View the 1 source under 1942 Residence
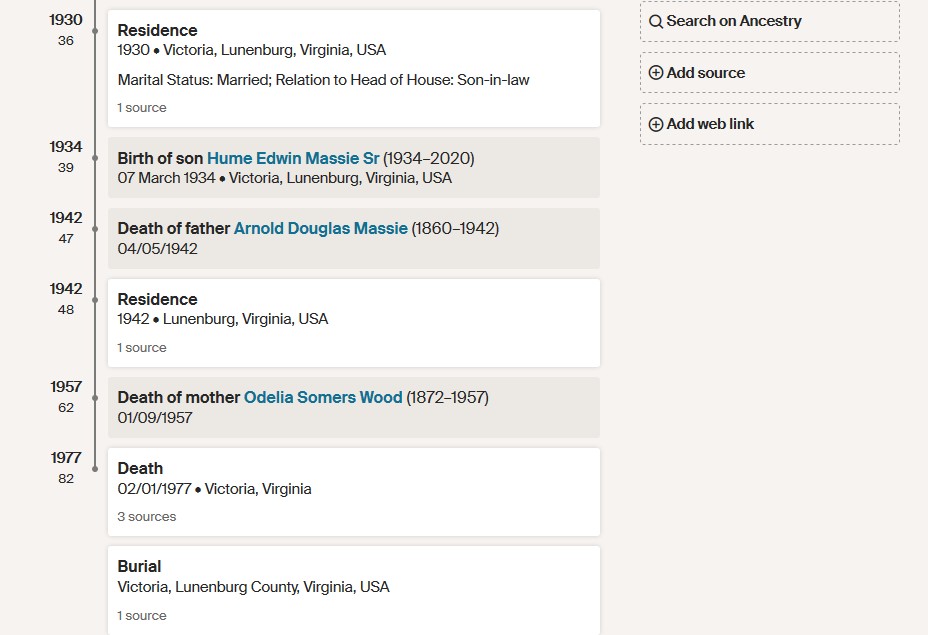Screen dimensions: 928x635 point(142,348)
